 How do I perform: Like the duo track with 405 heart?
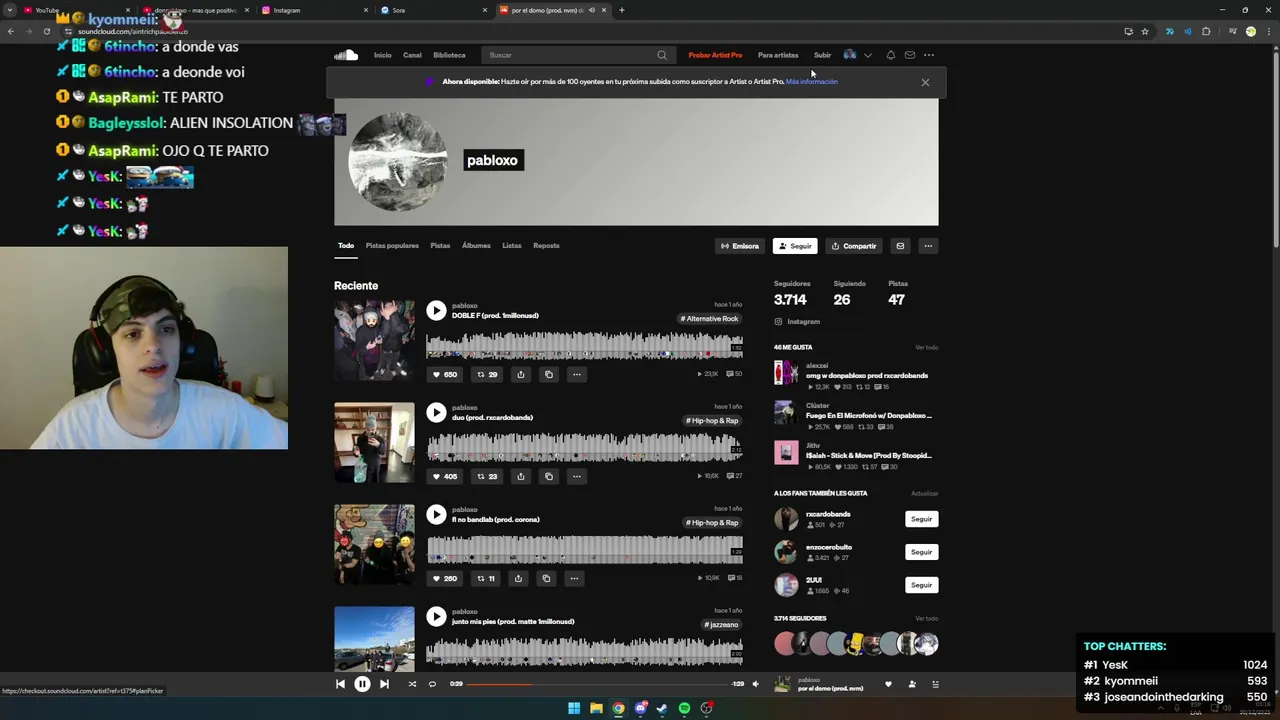tap(444, 476)
